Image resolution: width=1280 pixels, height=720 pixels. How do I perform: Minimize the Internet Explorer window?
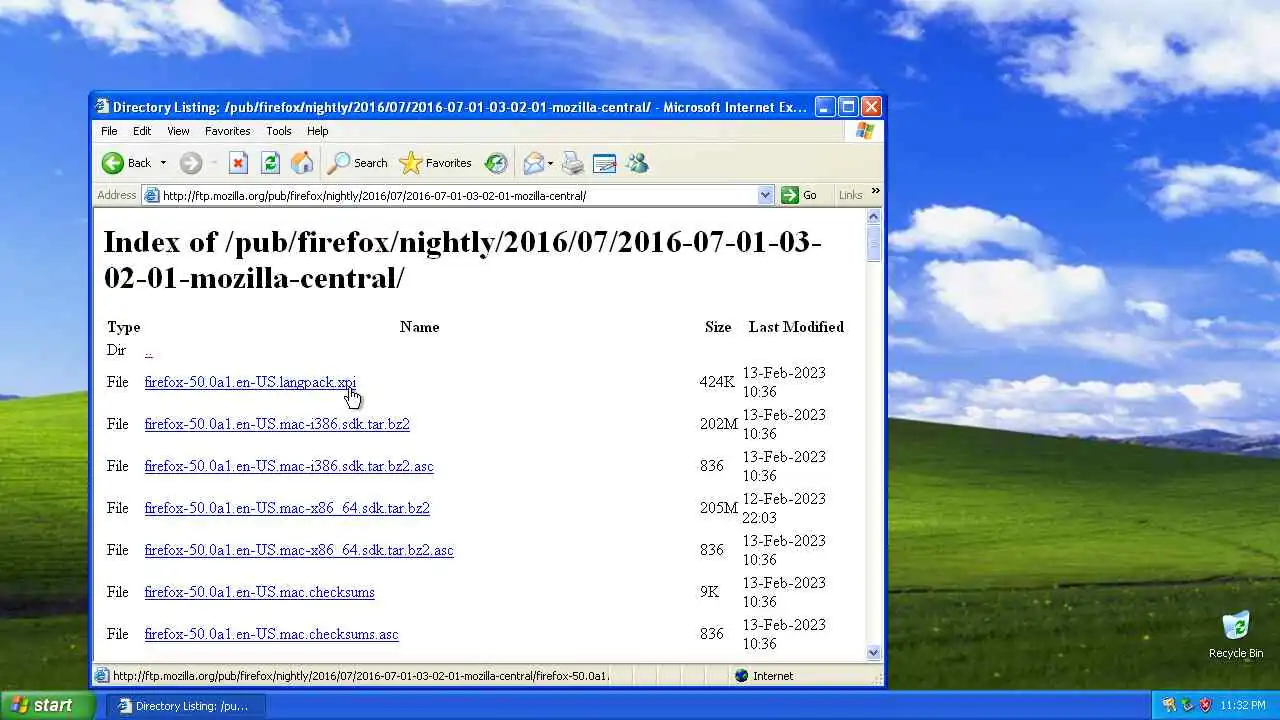click(x=825, y=107)
